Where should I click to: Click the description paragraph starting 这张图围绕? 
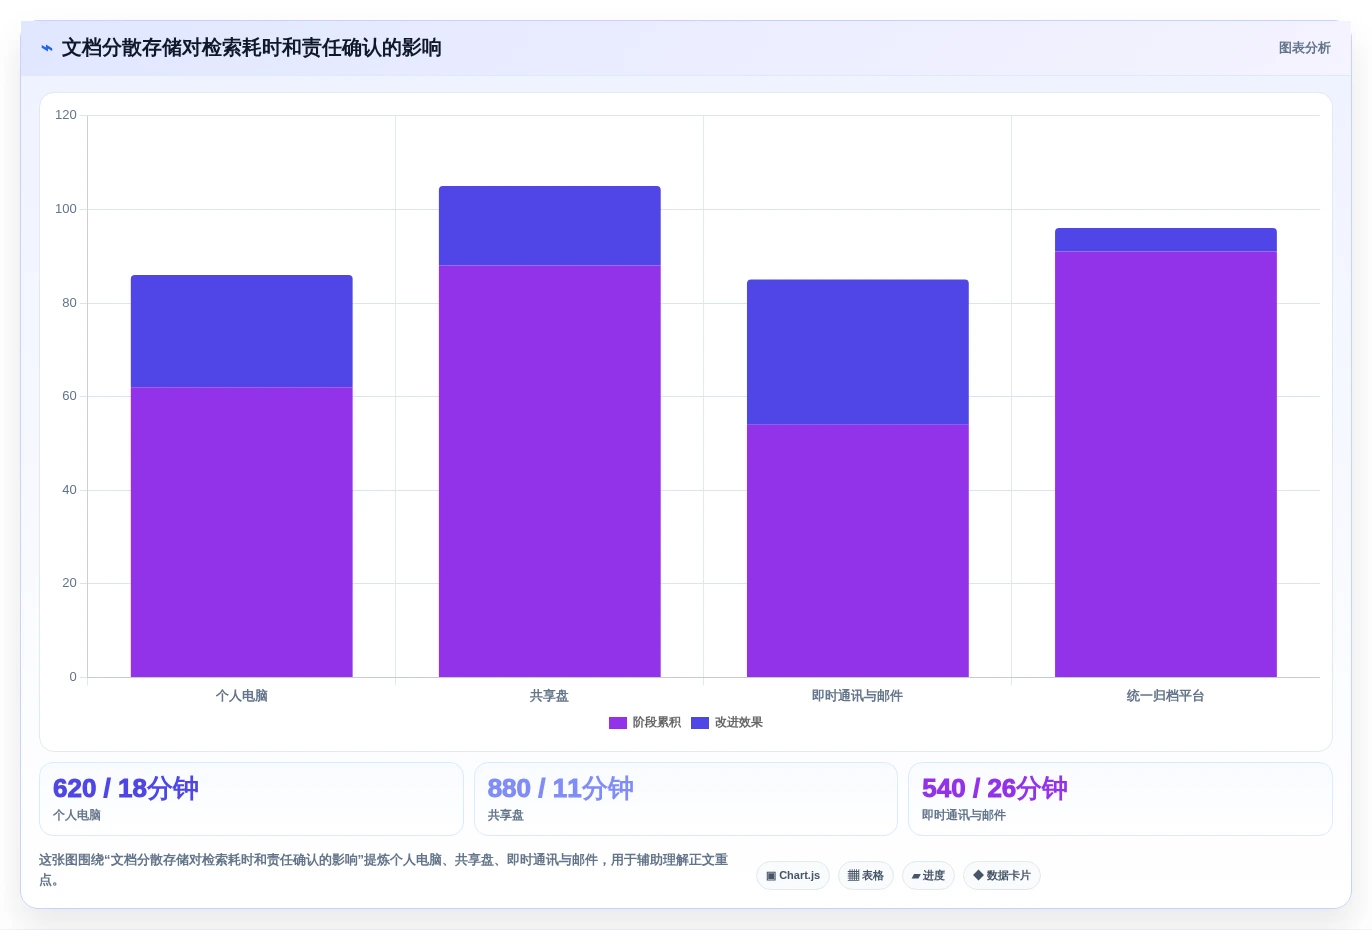[385, 870]
